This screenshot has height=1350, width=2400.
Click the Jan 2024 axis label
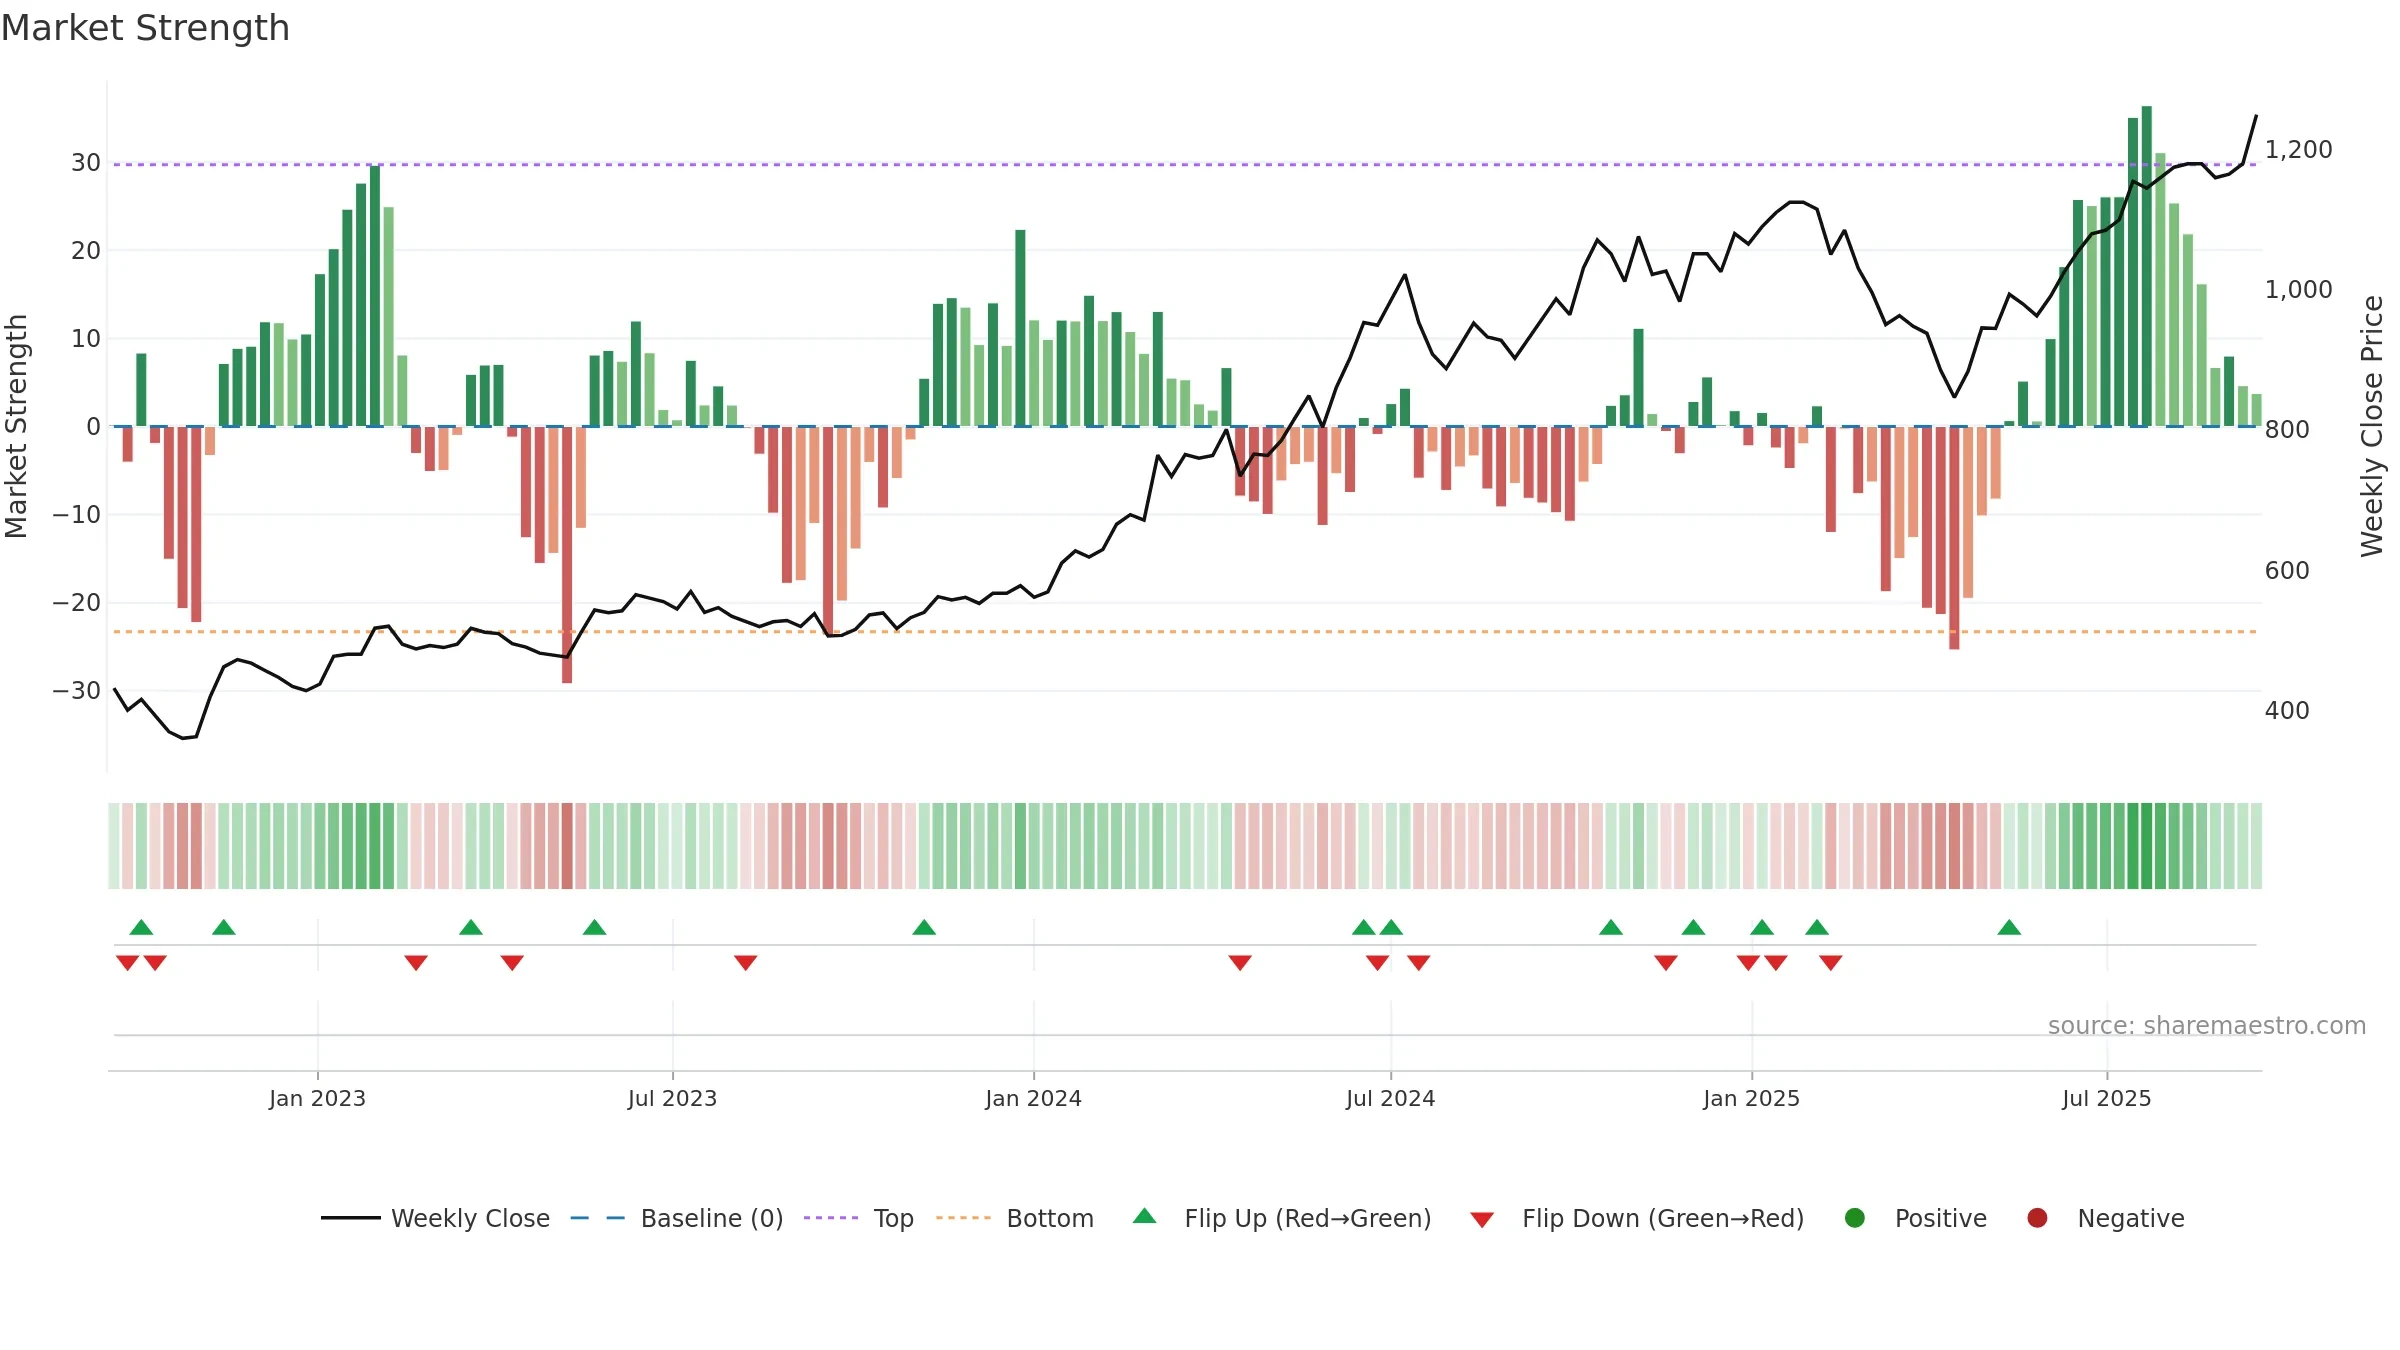click(1033, 1098)
